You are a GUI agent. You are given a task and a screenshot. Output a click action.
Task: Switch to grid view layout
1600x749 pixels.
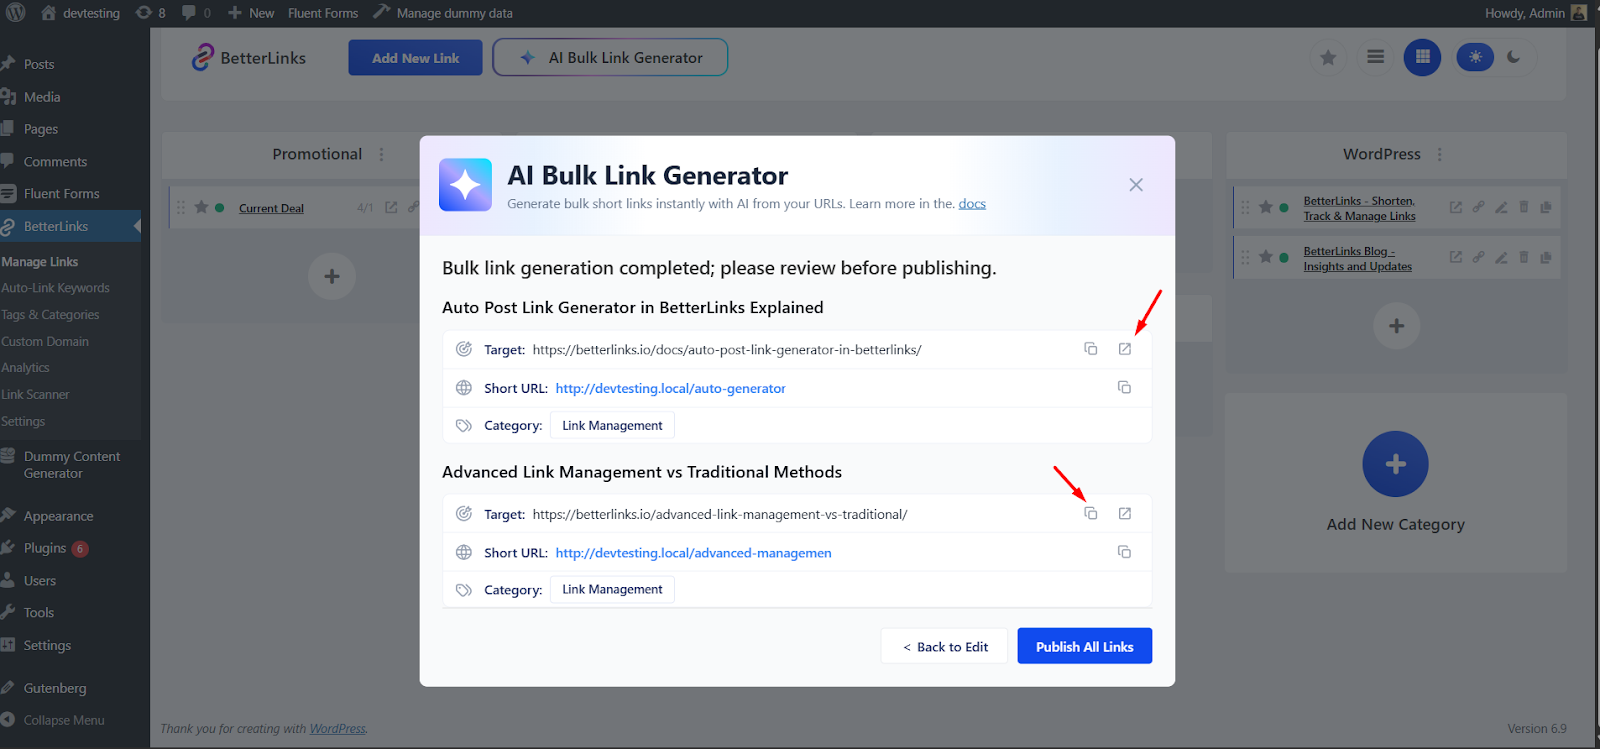coord(1423,57)
